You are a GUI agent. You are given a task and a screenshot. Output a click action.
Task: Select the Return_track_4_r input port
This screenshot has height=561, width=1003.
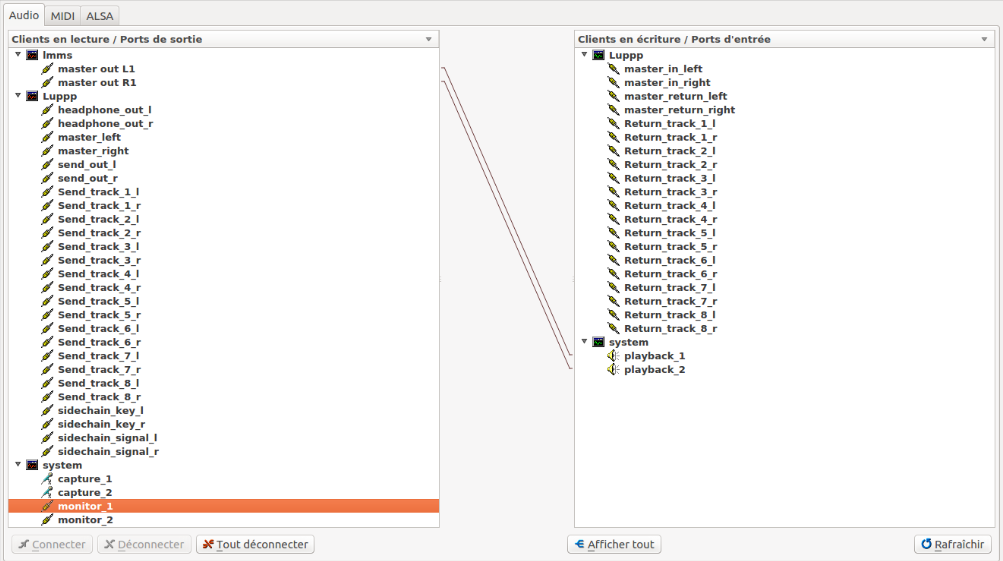coord(670,219)
